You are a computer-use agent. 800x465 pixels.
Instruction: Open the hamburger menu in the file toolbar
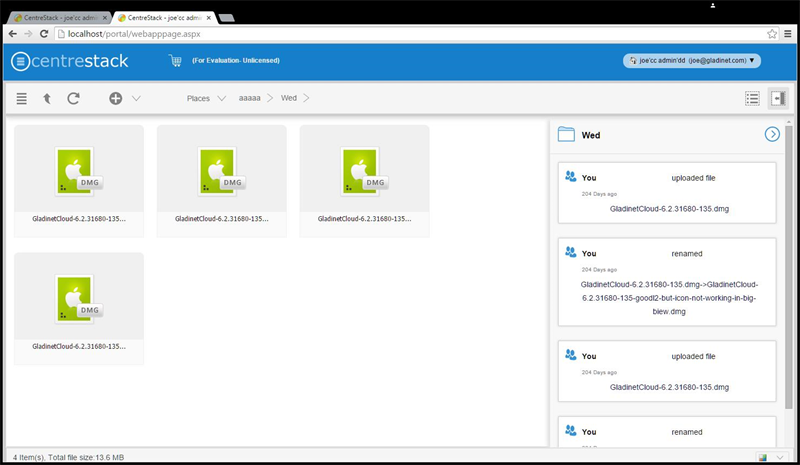click(x=21, y=99)
